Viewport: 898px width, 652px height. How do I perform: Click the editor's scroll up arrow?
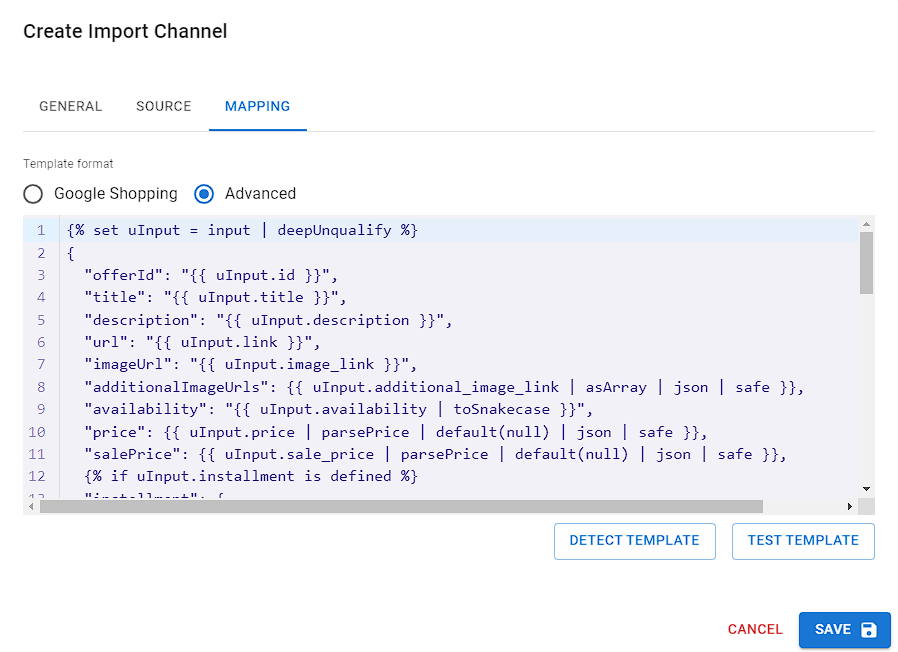(x=866, y=224)
